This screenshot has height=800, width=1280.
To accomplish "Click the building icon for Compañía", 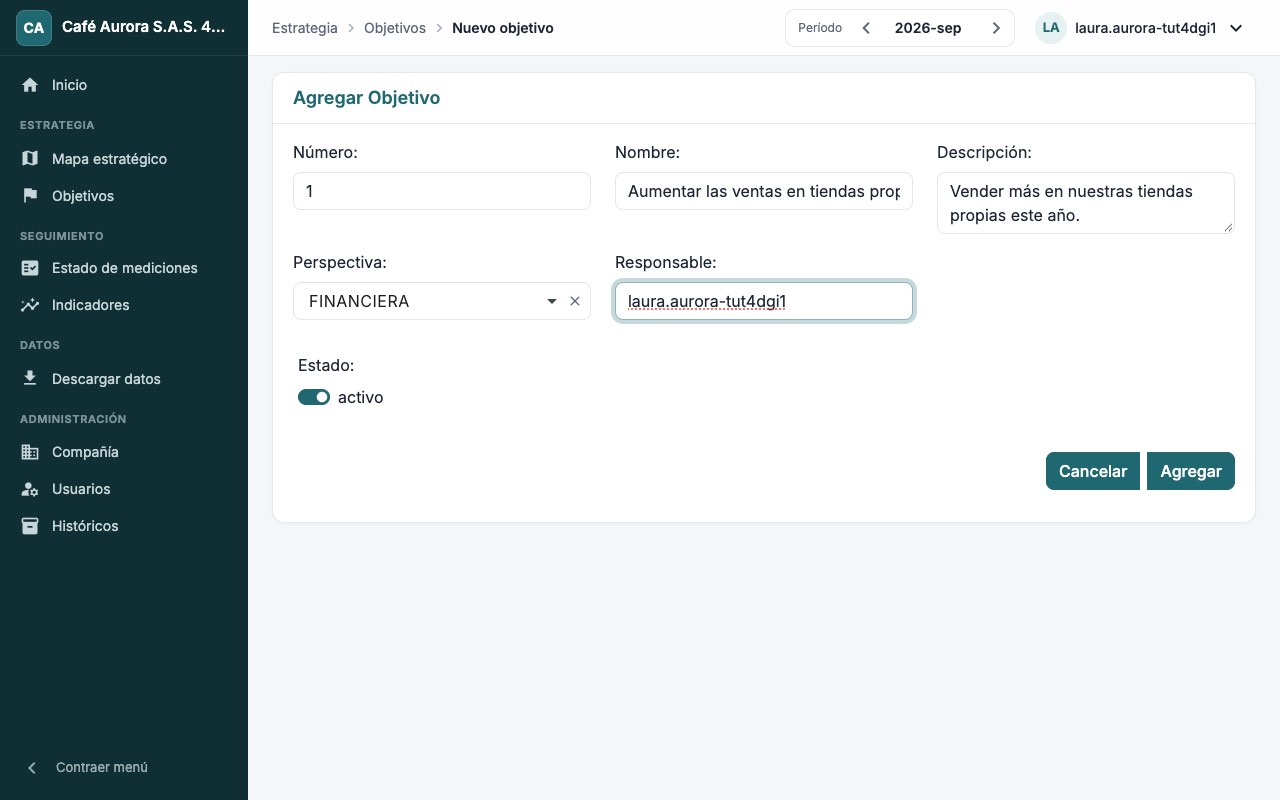I will [30, 452].
